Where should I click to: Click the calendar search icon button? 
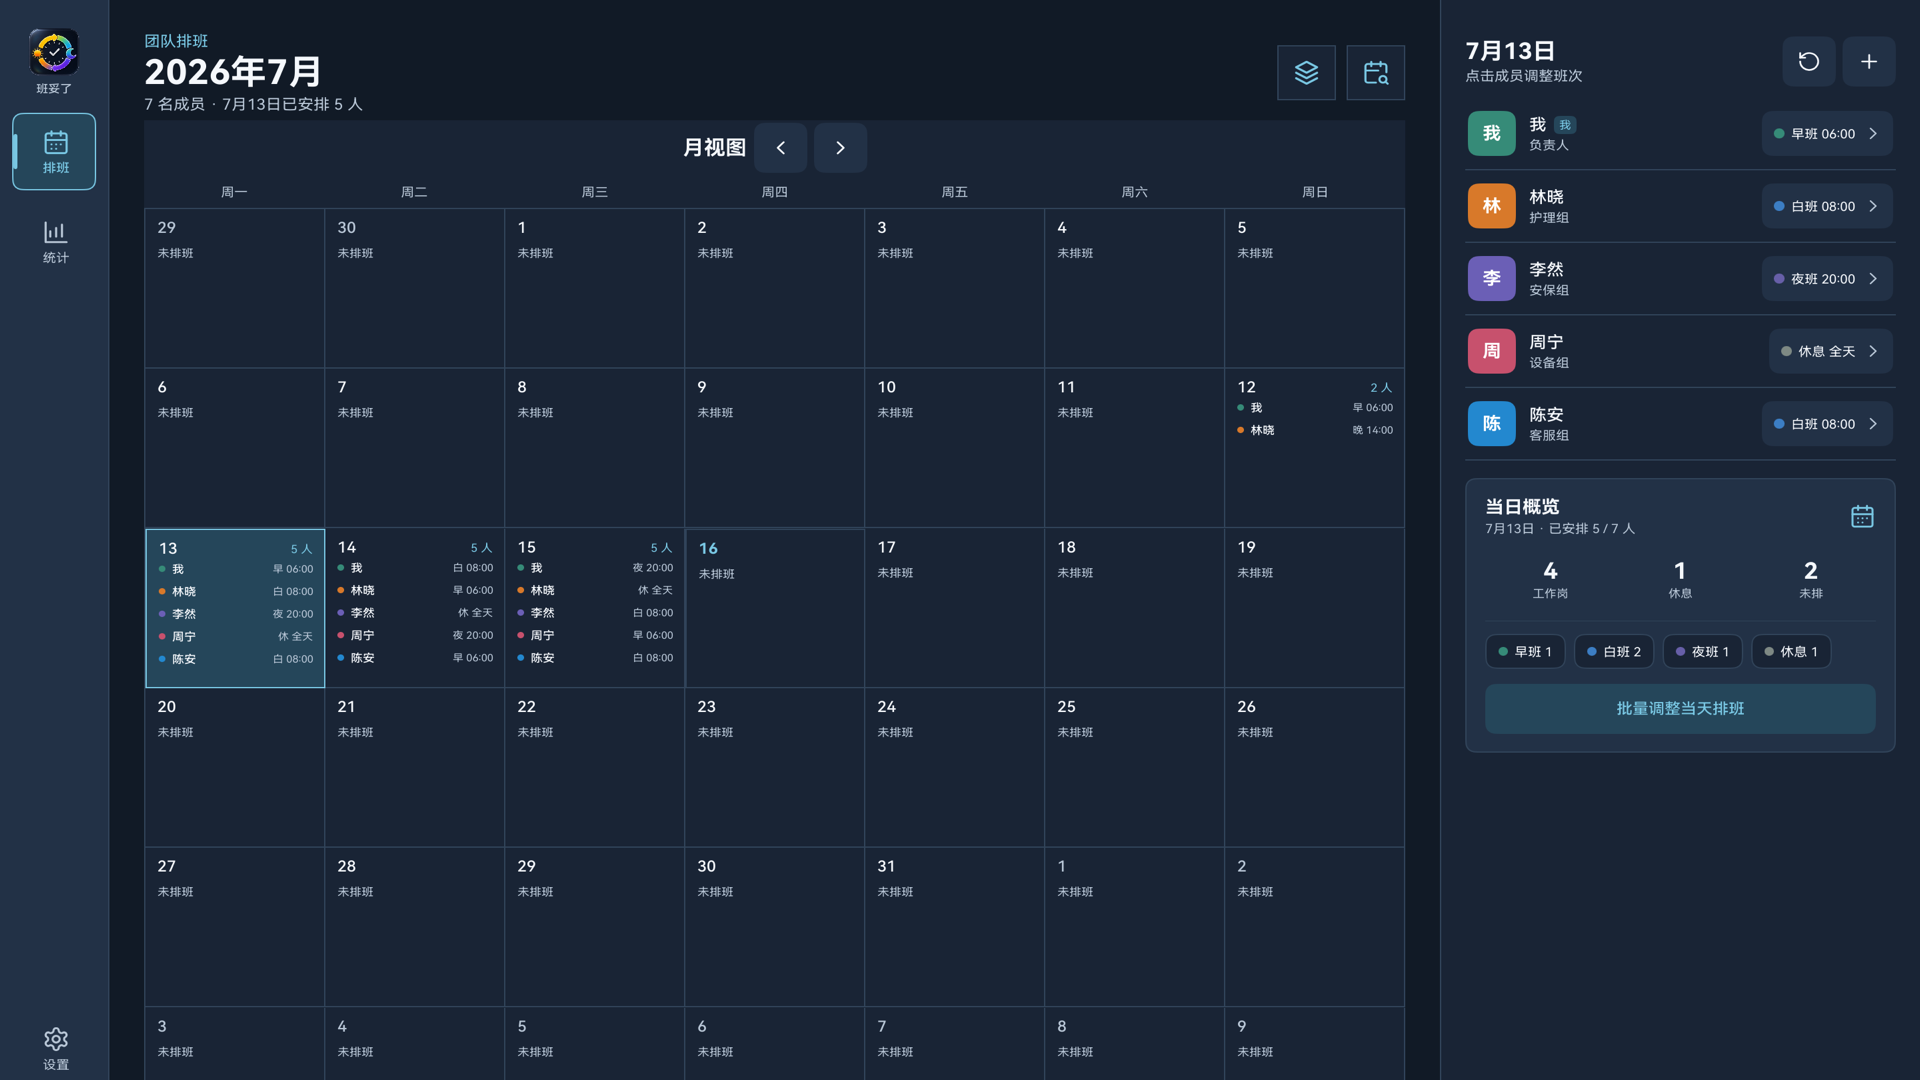click(1375, 72)
